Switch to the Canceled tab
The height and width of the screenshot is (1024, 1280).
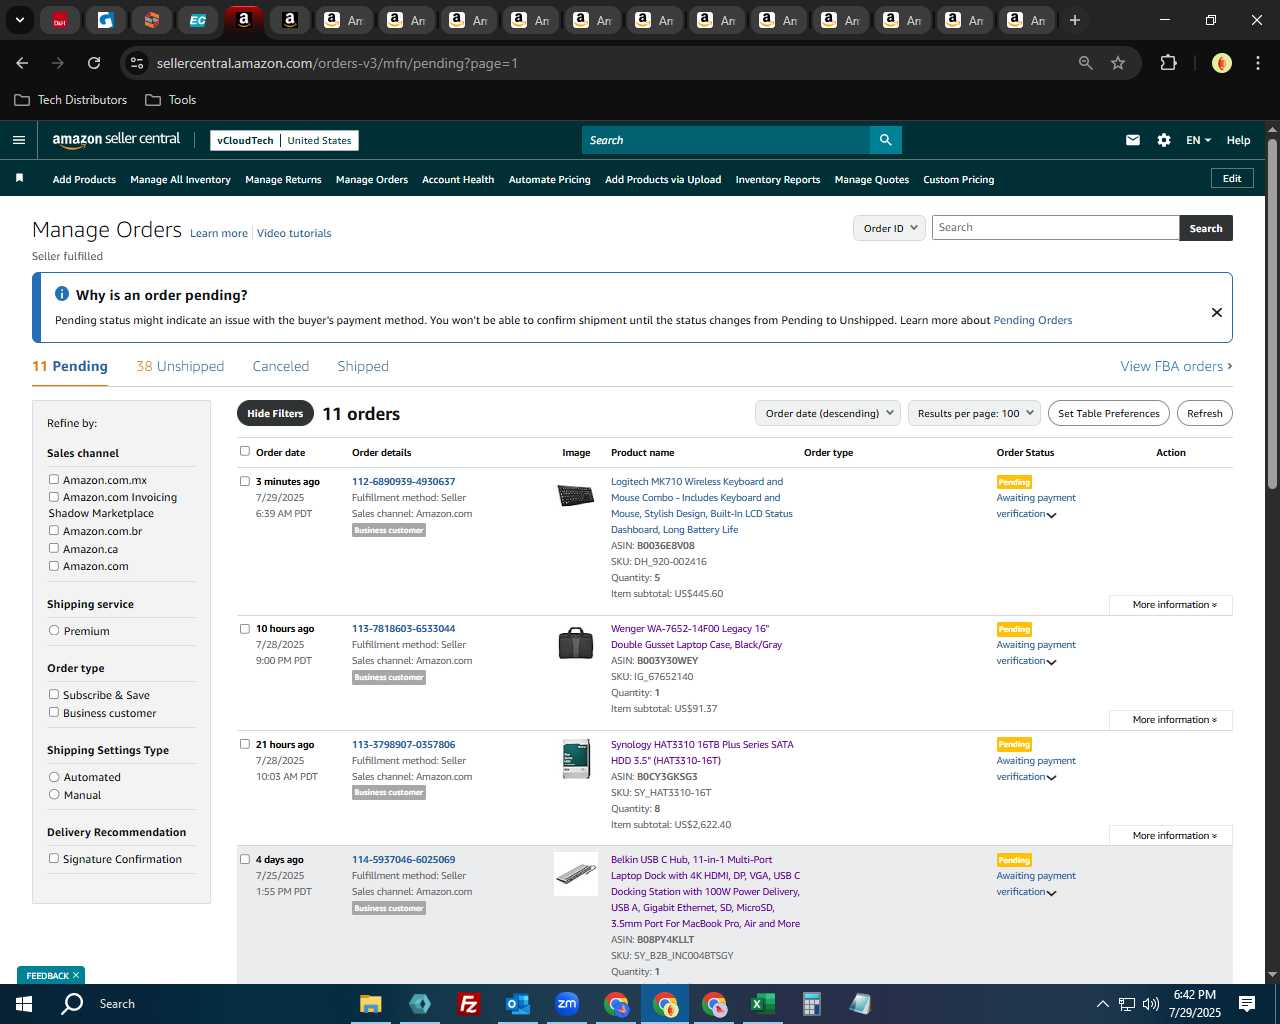click(x=281, y=366)
